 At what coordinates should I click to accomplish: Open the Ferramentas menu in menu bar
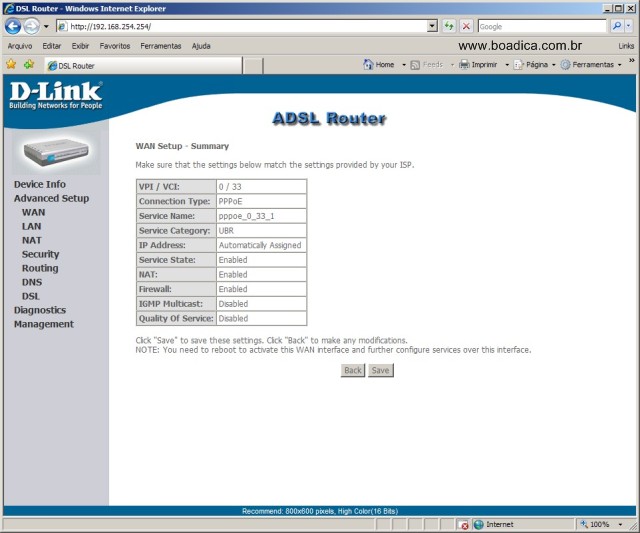161,46
